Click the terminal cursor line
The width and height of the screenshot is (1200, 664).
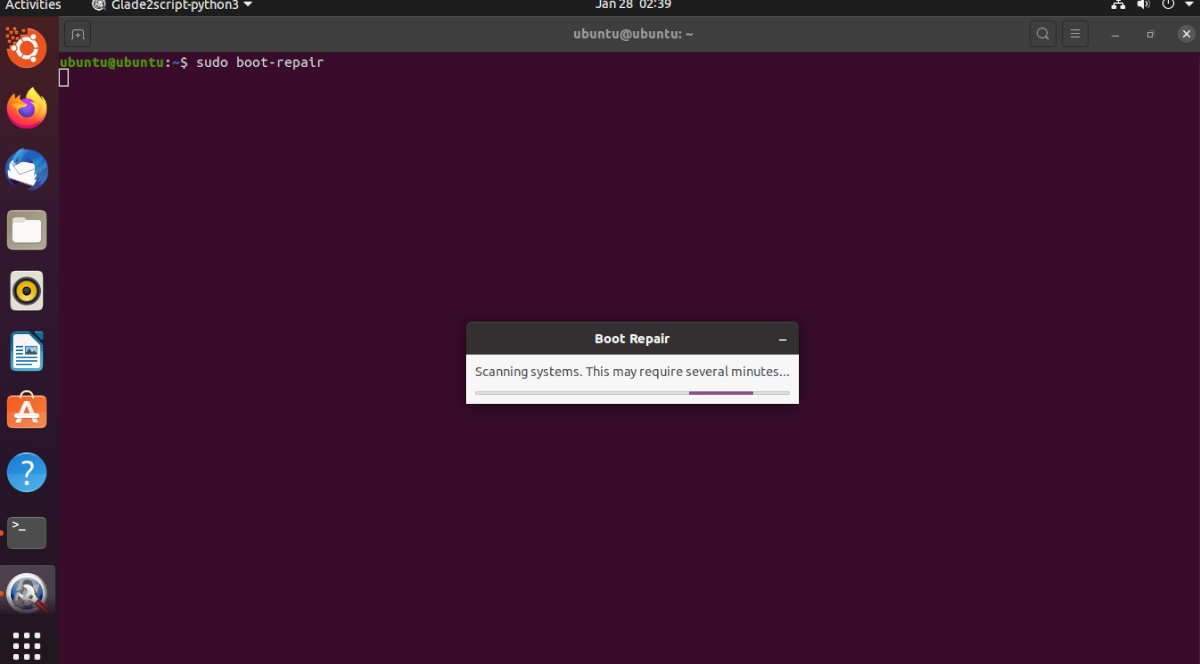pos(64,78)
